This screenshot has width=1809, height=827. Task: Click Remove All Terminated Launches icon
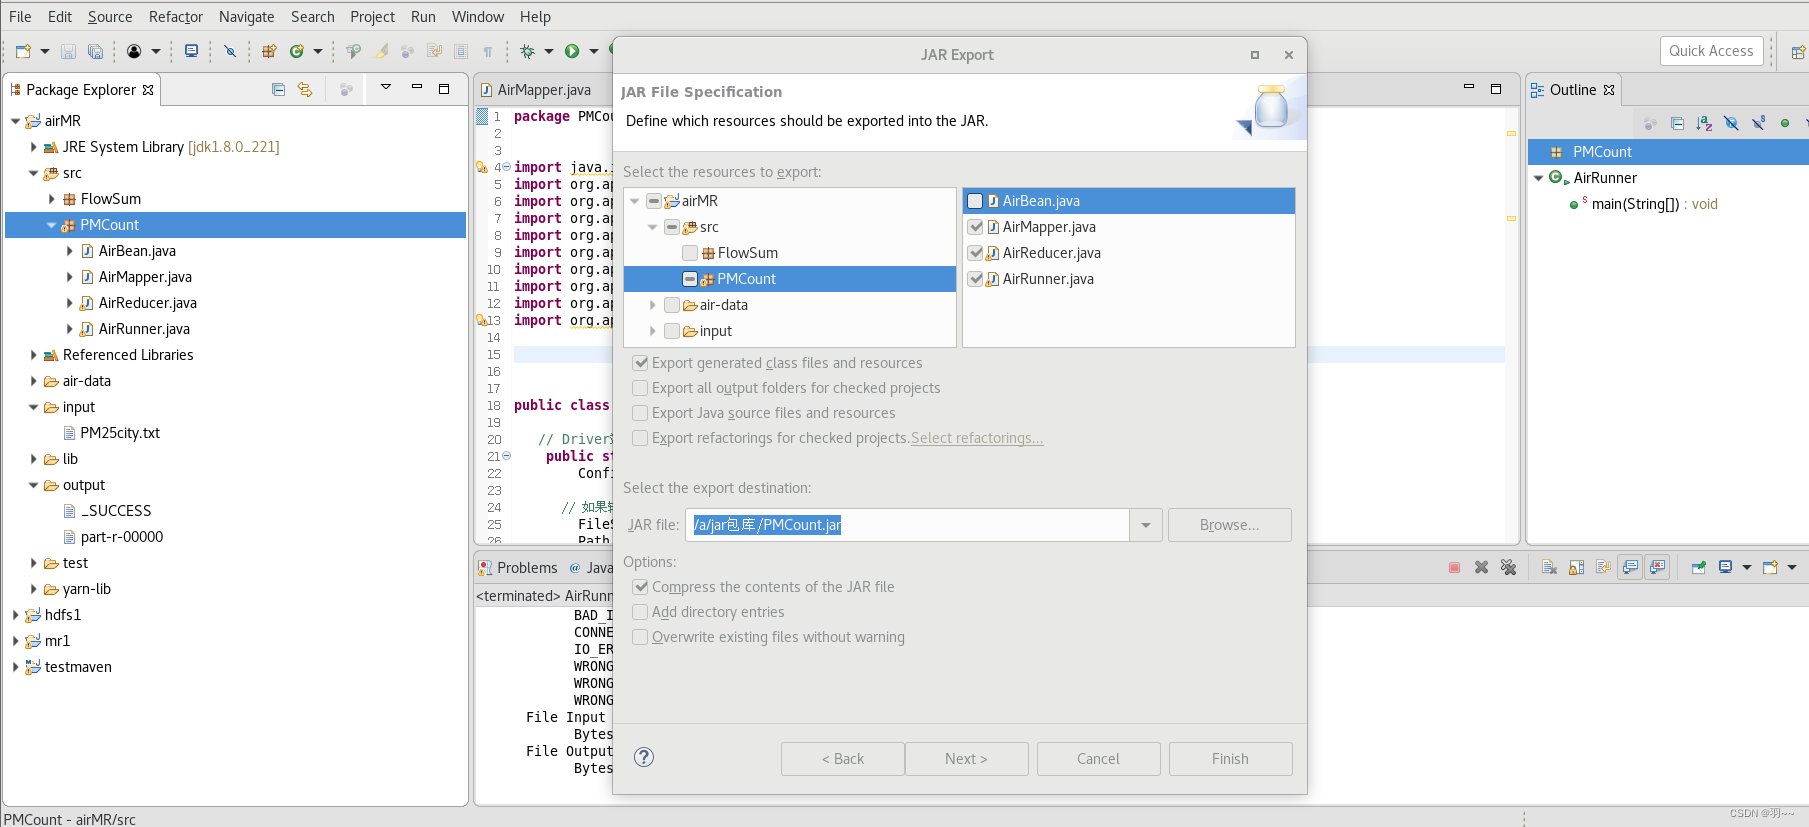tap(1508, 567)
